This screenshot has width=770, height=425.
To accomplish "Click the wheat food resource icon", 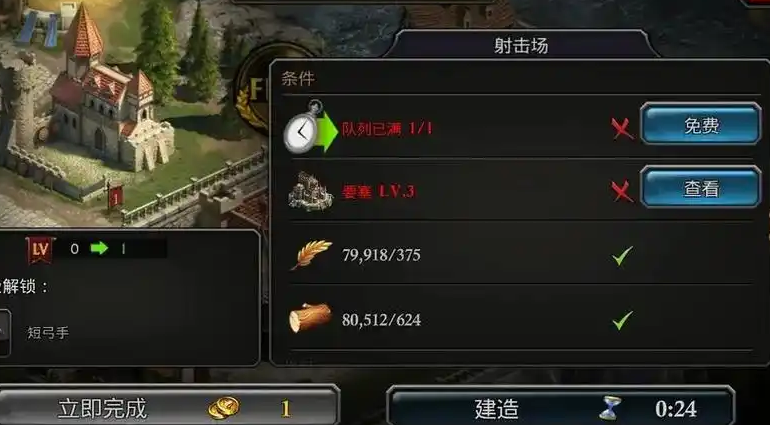I will click(x=311, y=255).
